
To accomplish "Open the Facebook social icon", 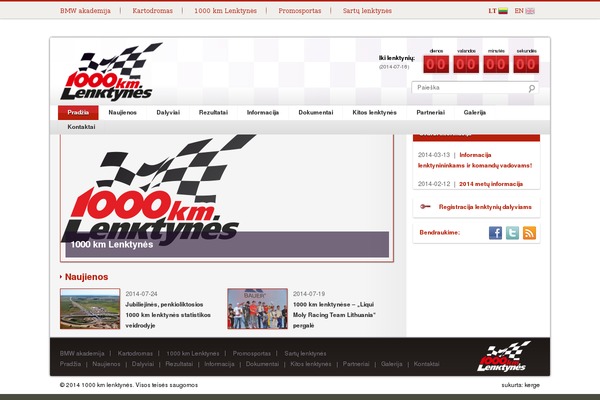I will (495, 233).
